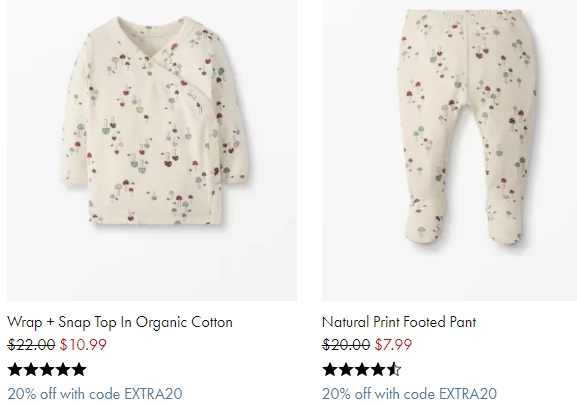Click the Natural Print Footed Pant title
The width and height of the screenshot is (577, 406).
point(399,322)
